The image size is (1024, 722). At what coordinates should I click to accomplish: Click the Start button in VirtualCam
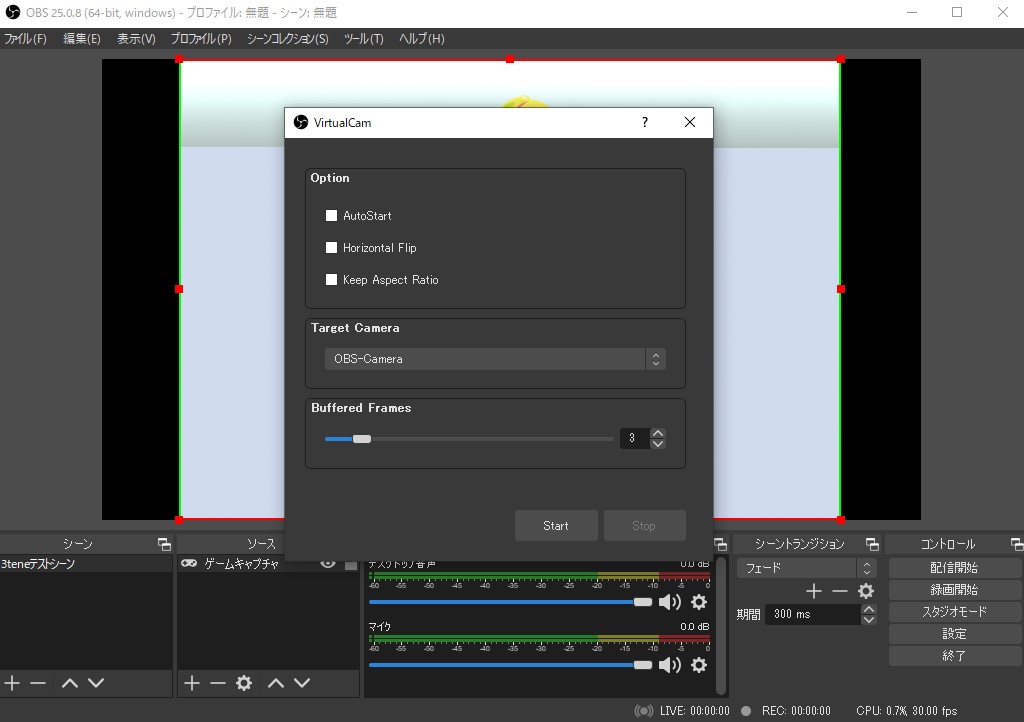556,526
